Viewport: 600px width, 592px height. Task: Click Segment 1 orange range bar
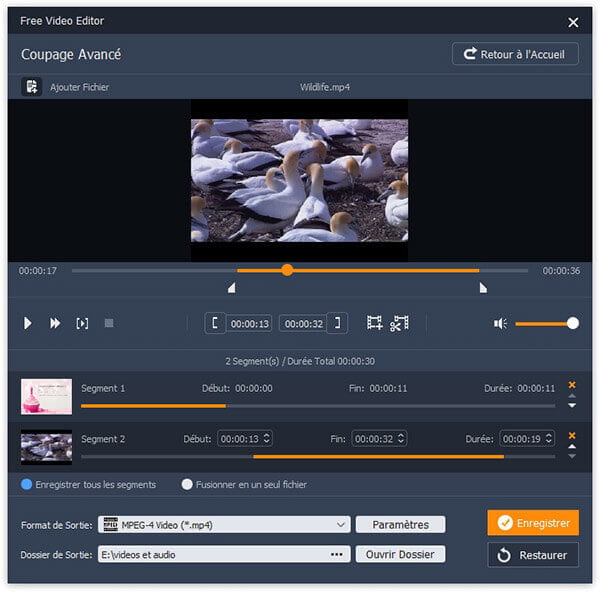pos(153,406)
